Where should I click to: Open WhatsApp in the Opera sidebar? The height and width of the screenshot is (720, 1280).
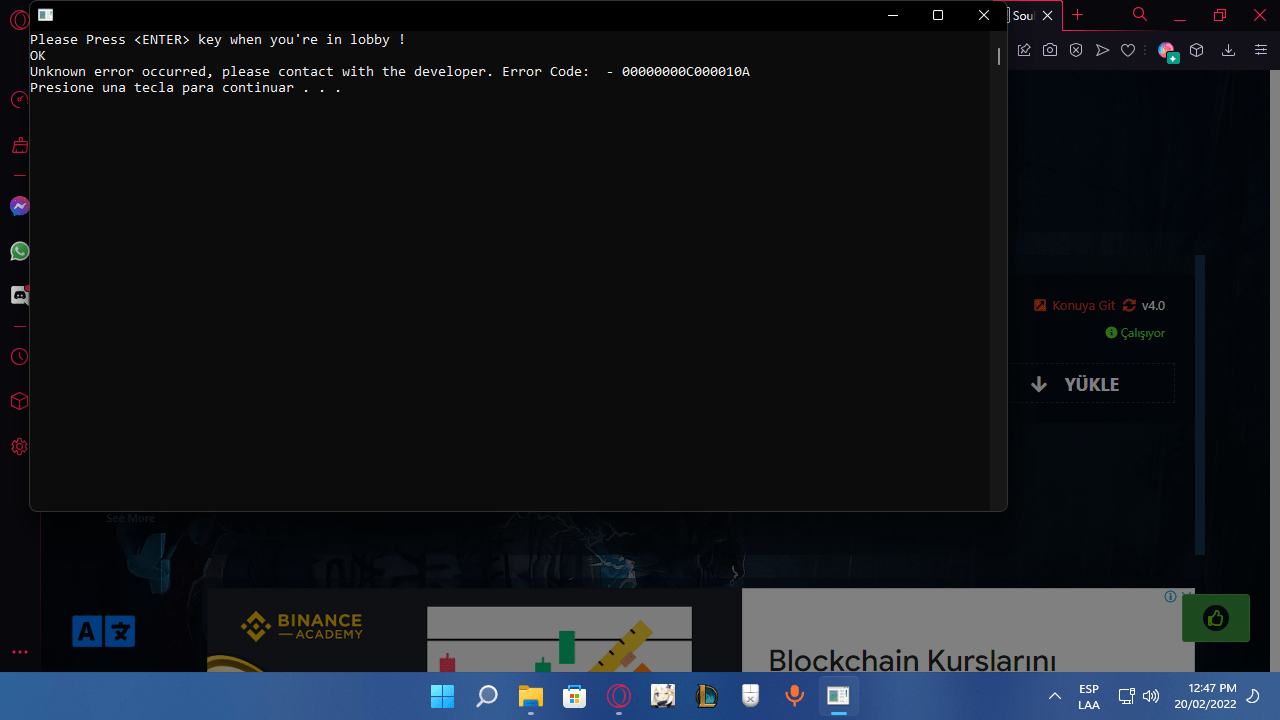(x=19, y=251)
